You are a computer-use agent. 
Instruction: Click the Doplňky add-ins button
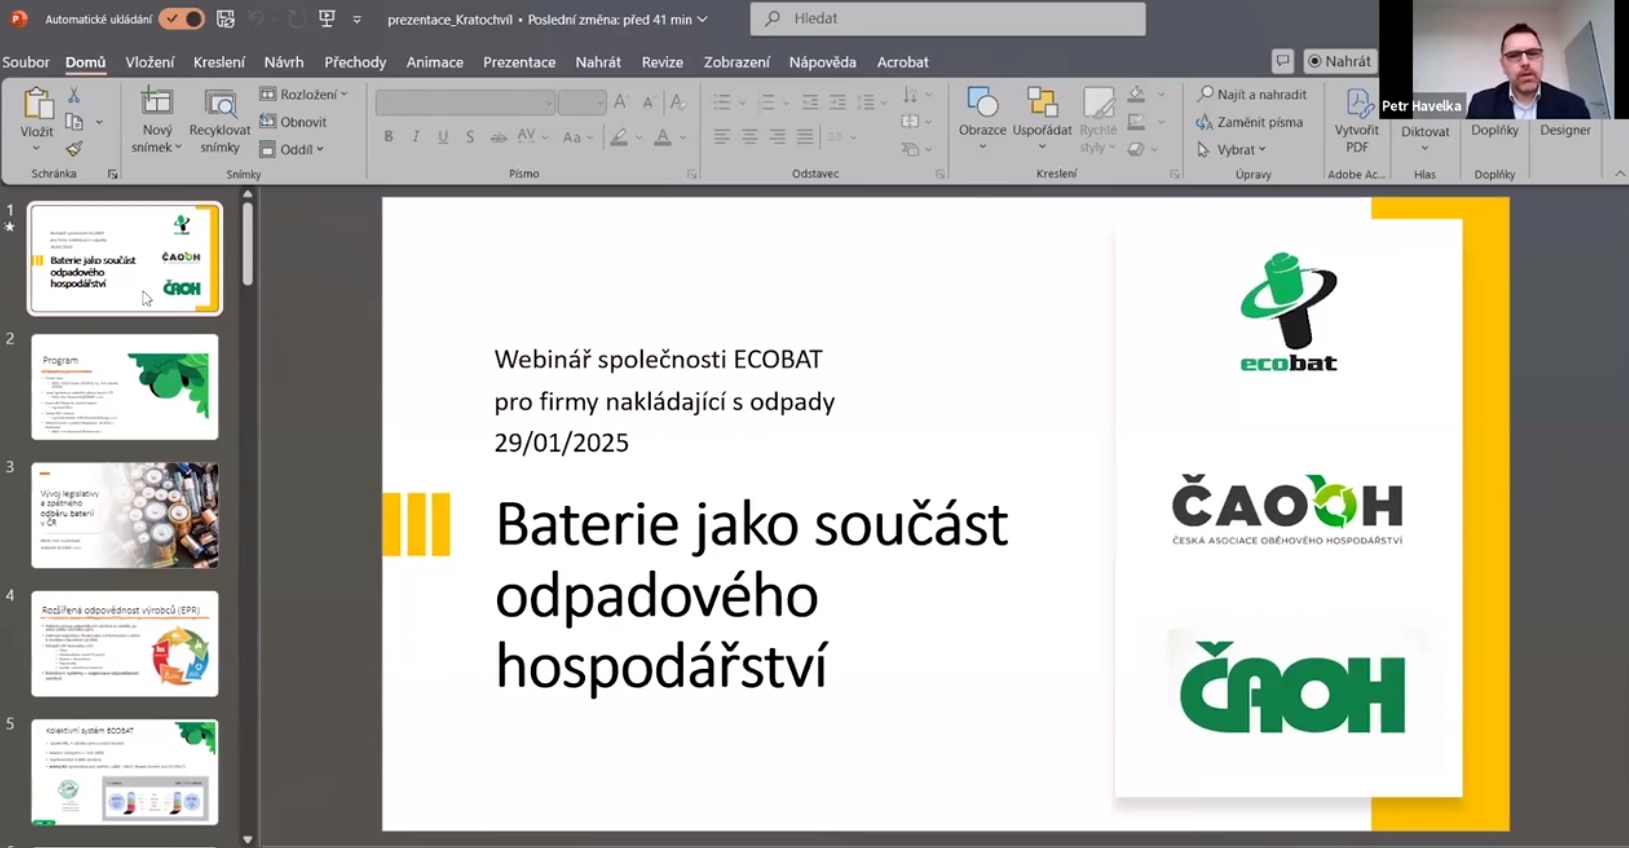point(1494,130)
